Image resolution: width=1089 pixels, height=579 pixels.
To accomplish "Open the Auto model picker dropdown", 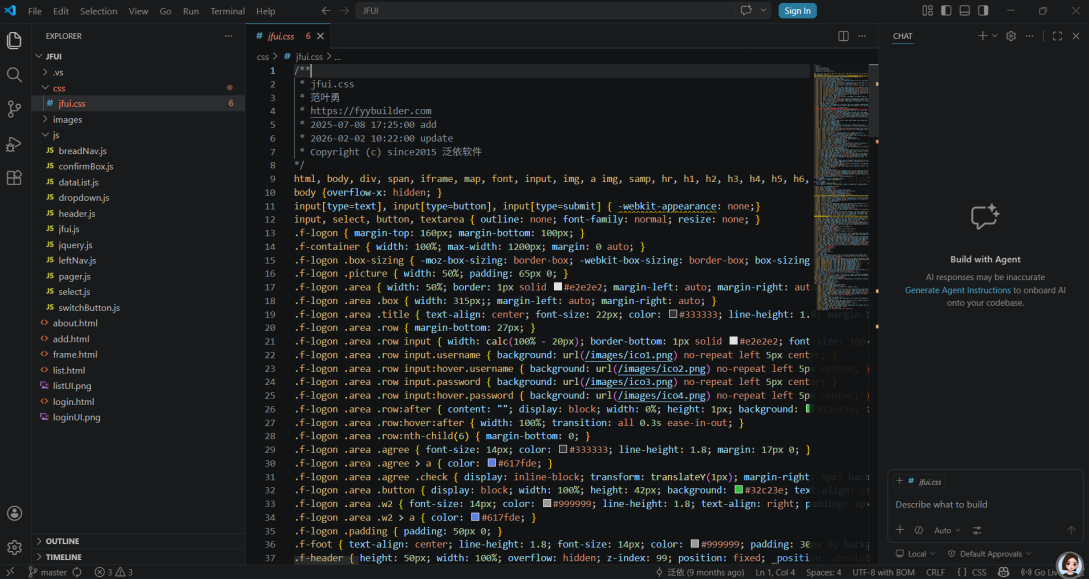I will [x=947, y=530].
